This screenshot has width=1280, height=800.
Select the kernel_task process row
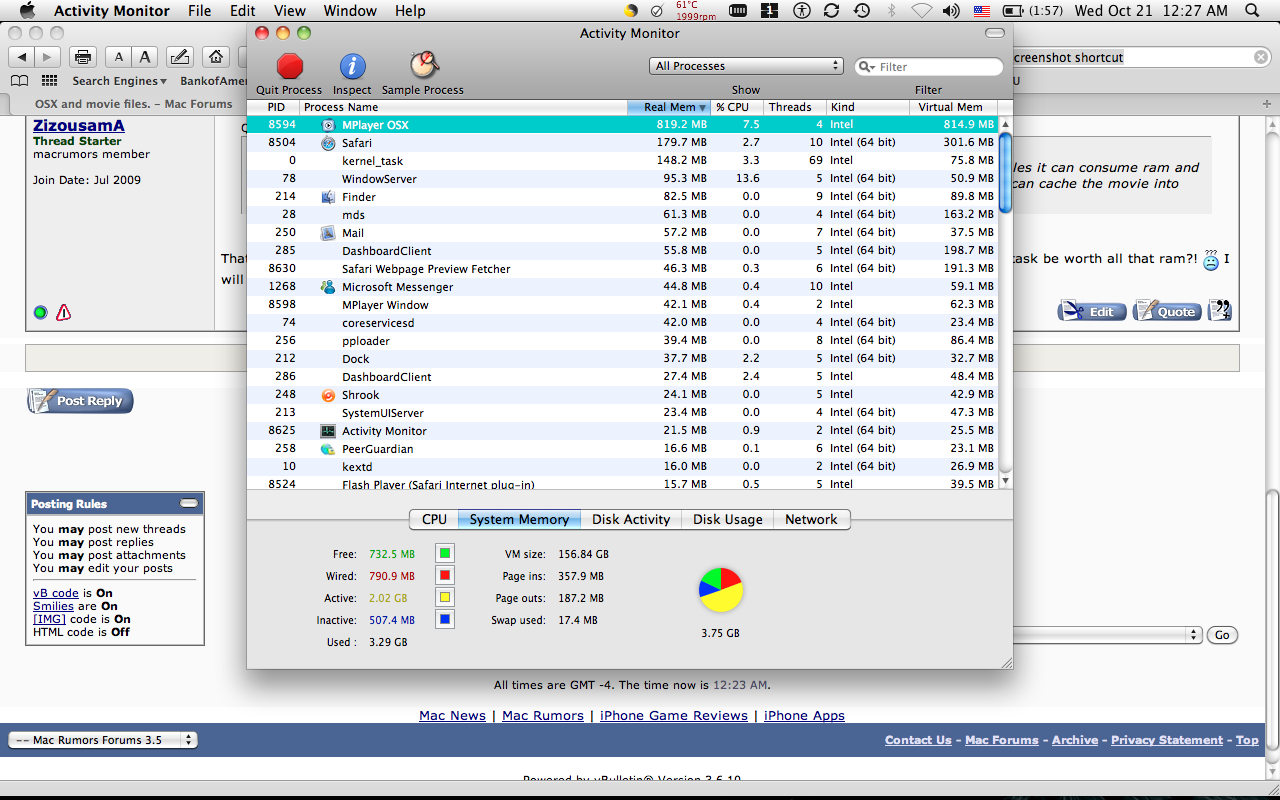(623, 161)
